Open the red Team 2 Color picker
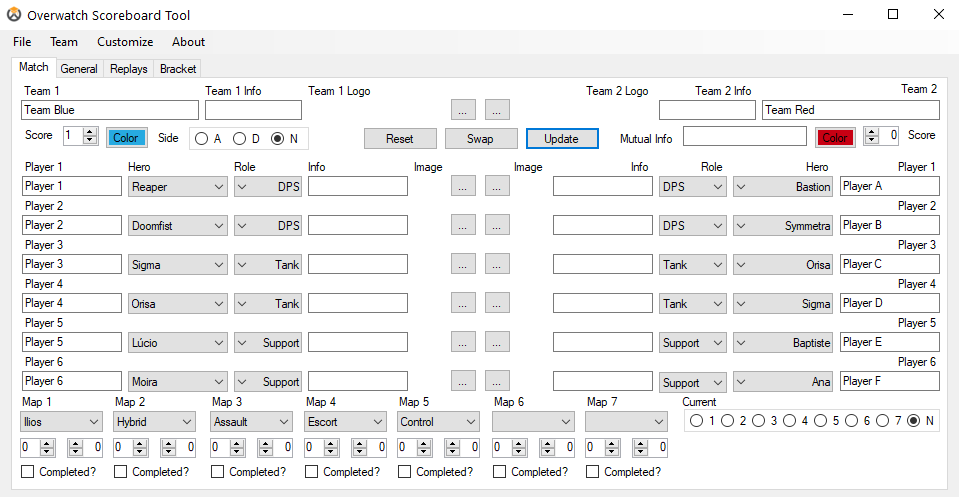The width and height of the screenshot is (959, 497). click(x=835, y=138)
